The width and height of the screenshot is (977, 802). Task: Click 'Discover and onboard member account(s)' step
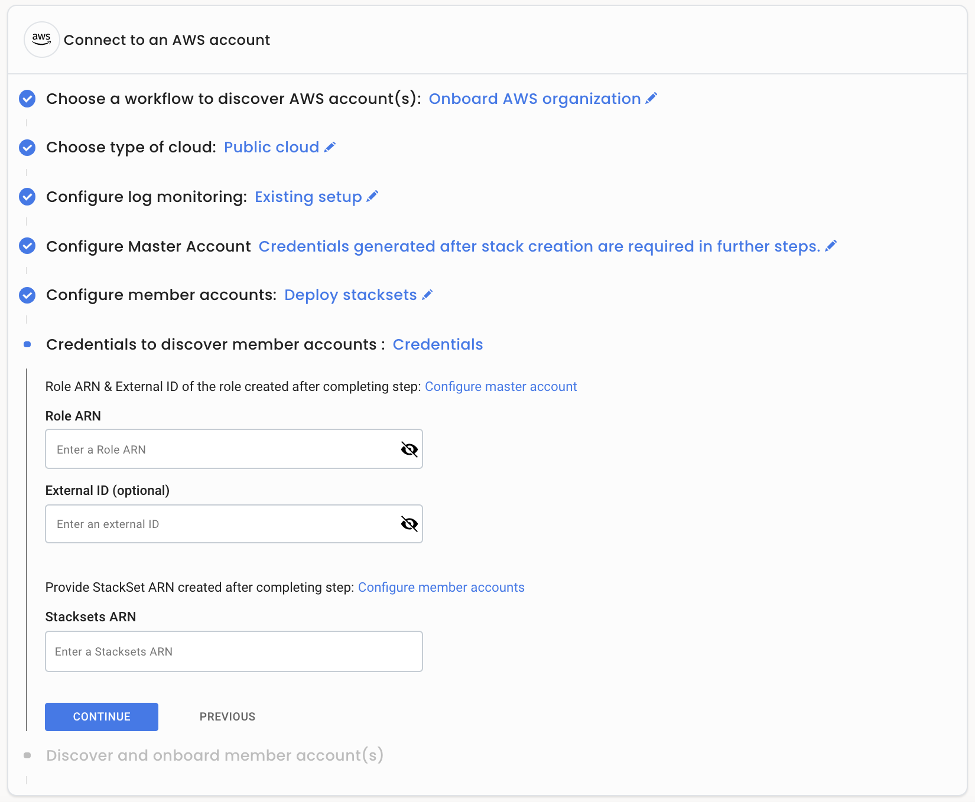[214, 755]
